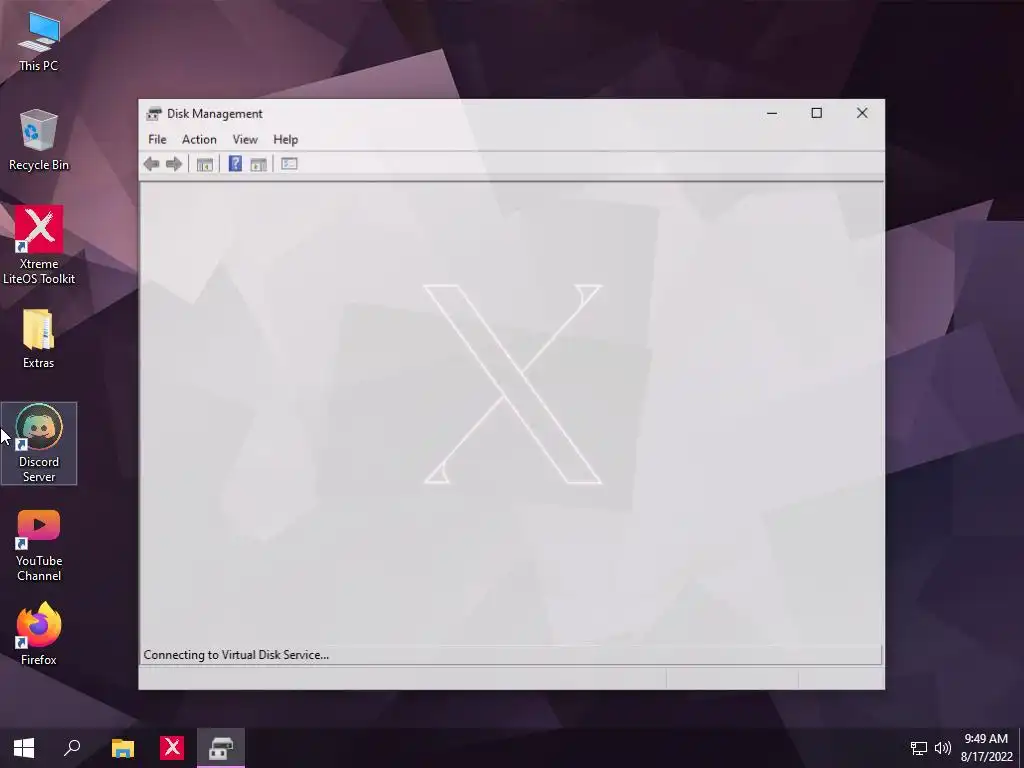Click the Forward arrow in Disk Management toolbar
This screenshot has width=1024, height=768.
tap(174, 164)
